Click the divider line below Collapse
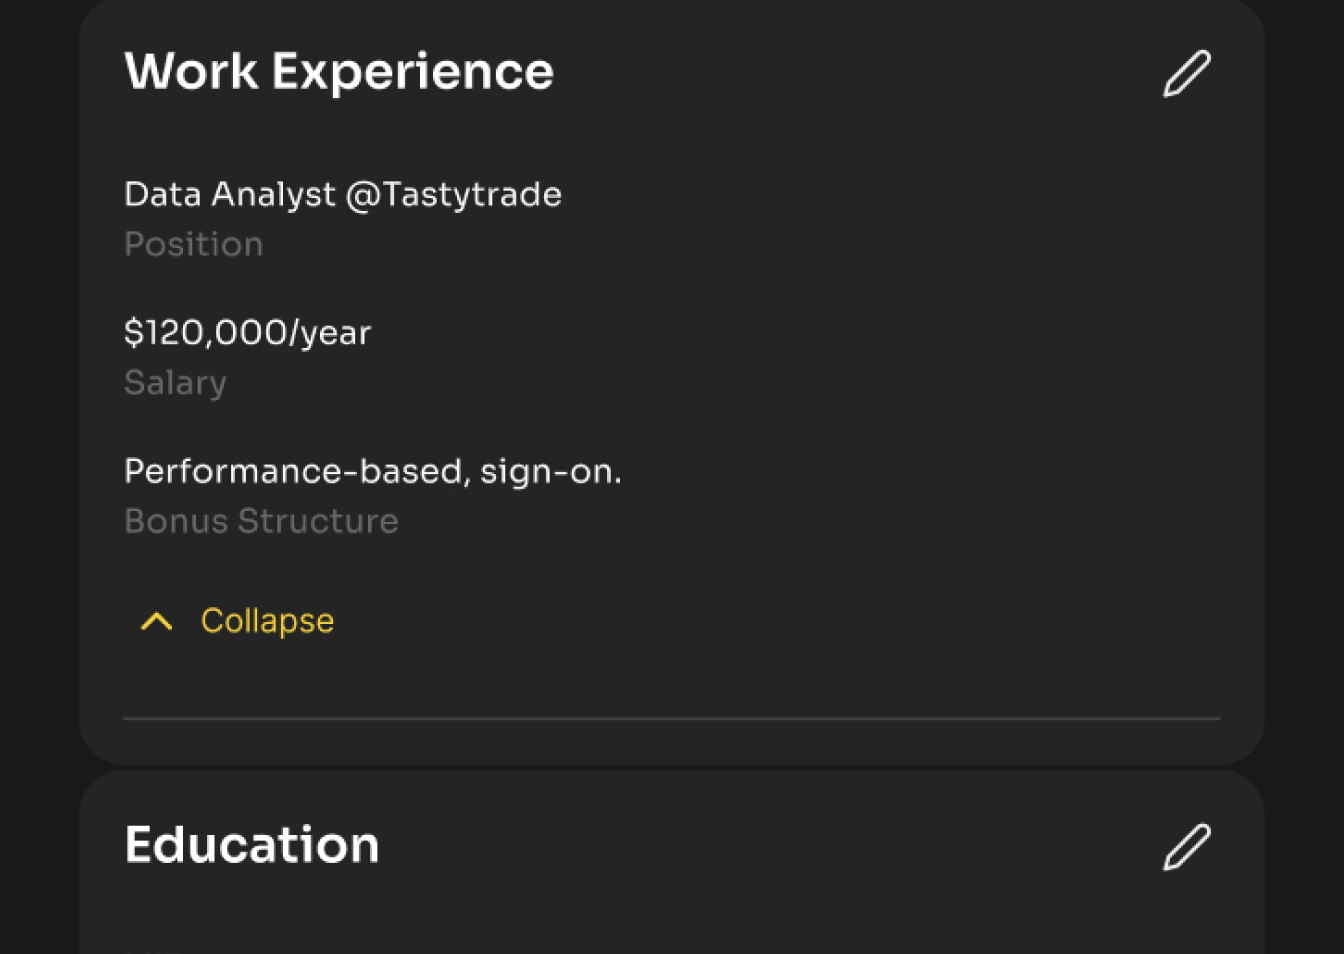Viewport: 1344px width, 954px height. [x=672, y=718]
